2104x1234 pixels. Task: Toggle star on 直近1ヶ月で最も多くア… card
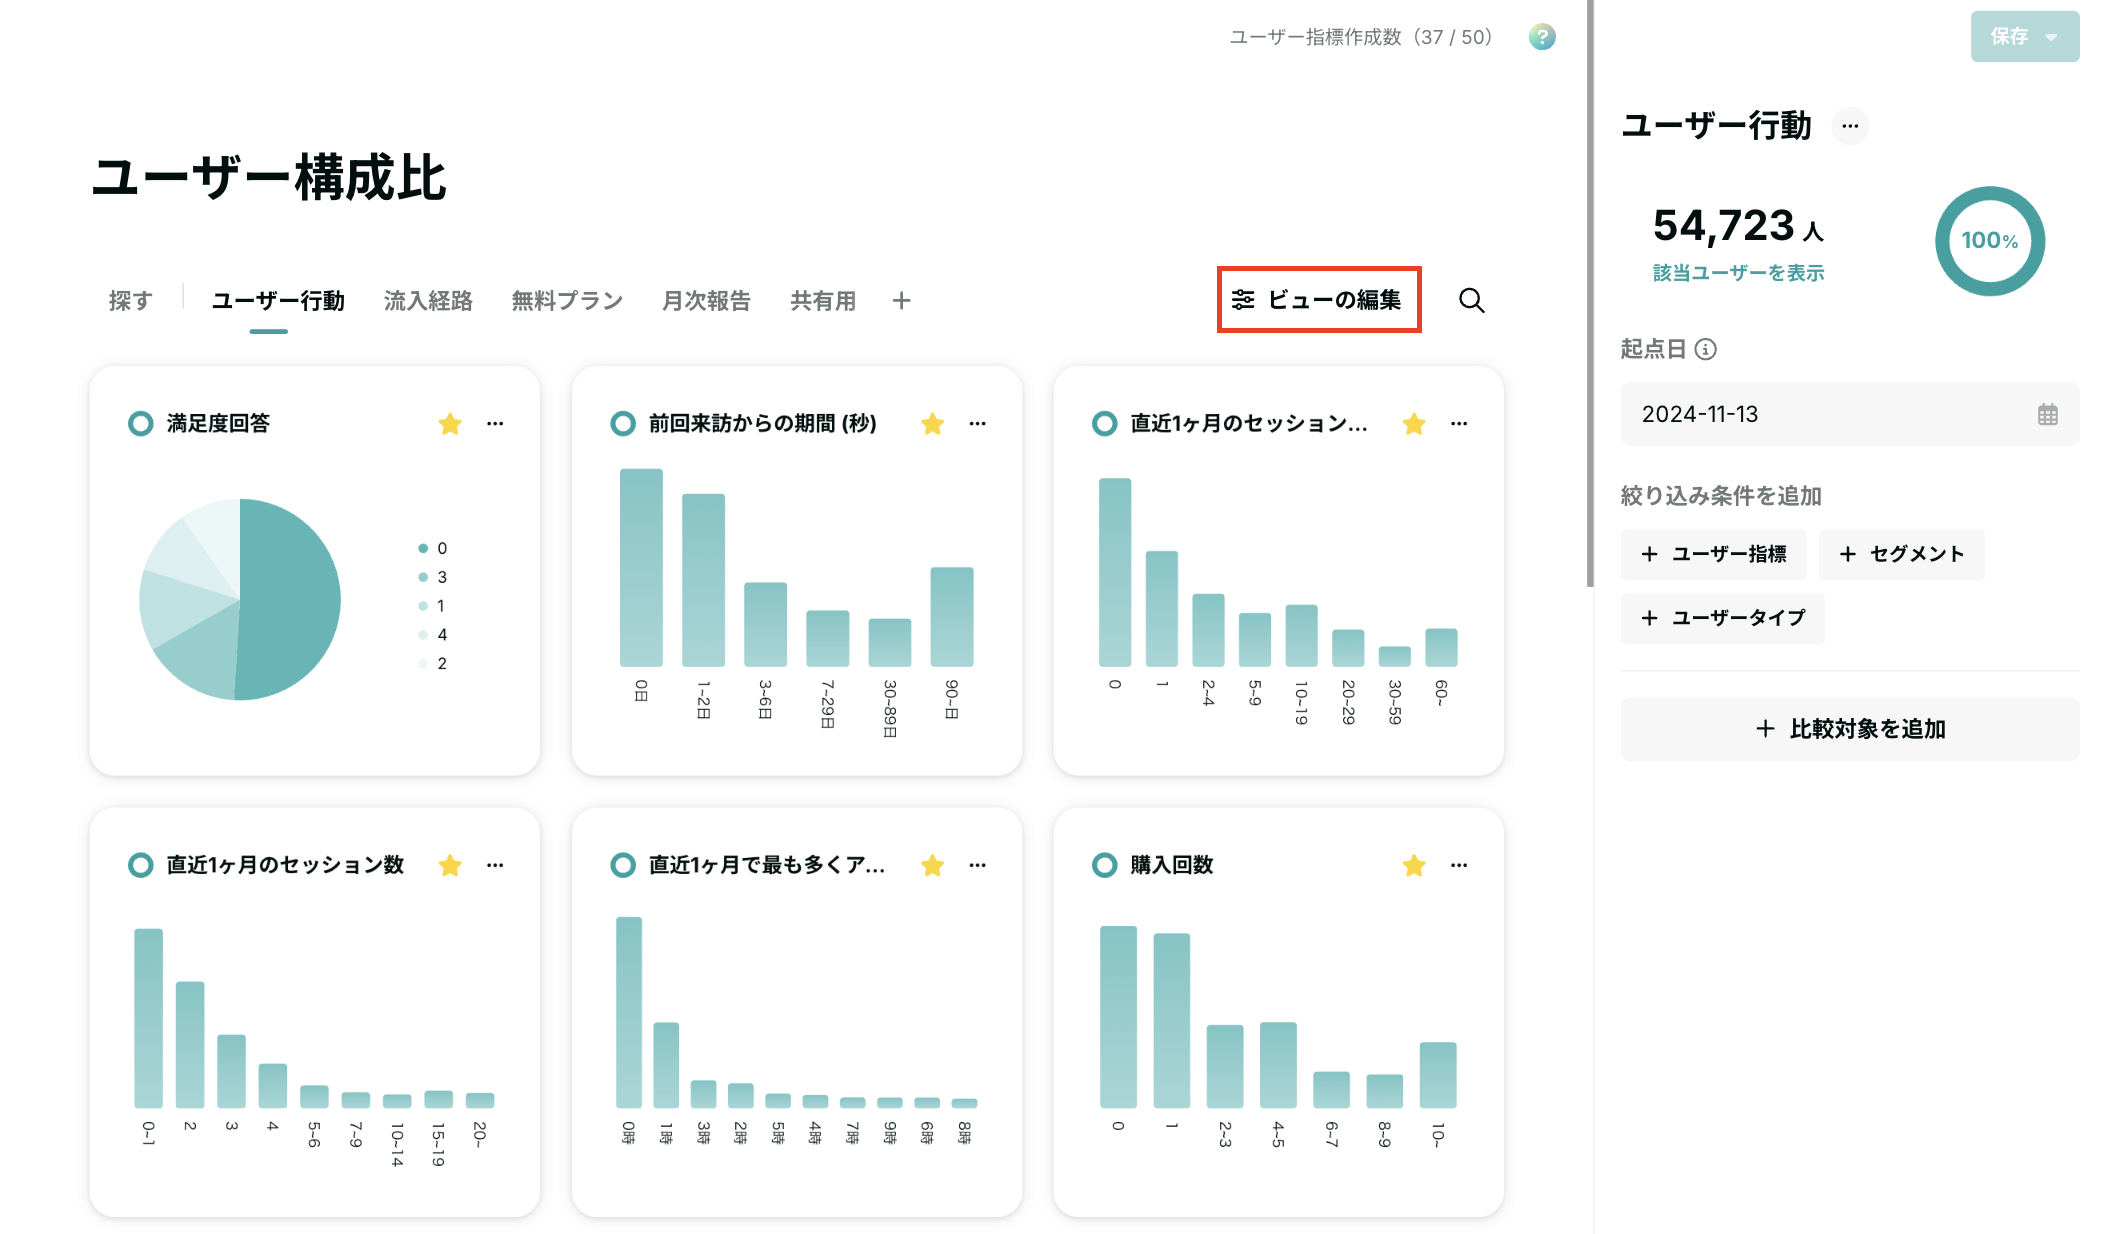coord(932,865)
